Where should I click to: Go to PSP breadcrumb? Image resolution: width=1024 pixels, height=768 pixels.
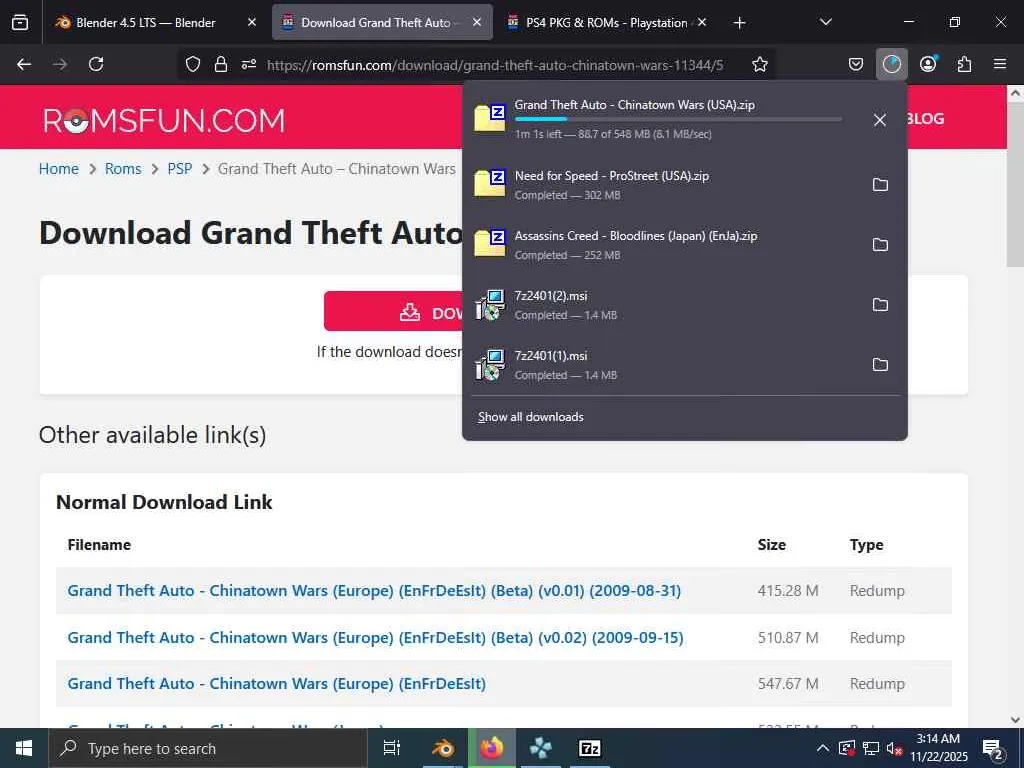(180, 169)
